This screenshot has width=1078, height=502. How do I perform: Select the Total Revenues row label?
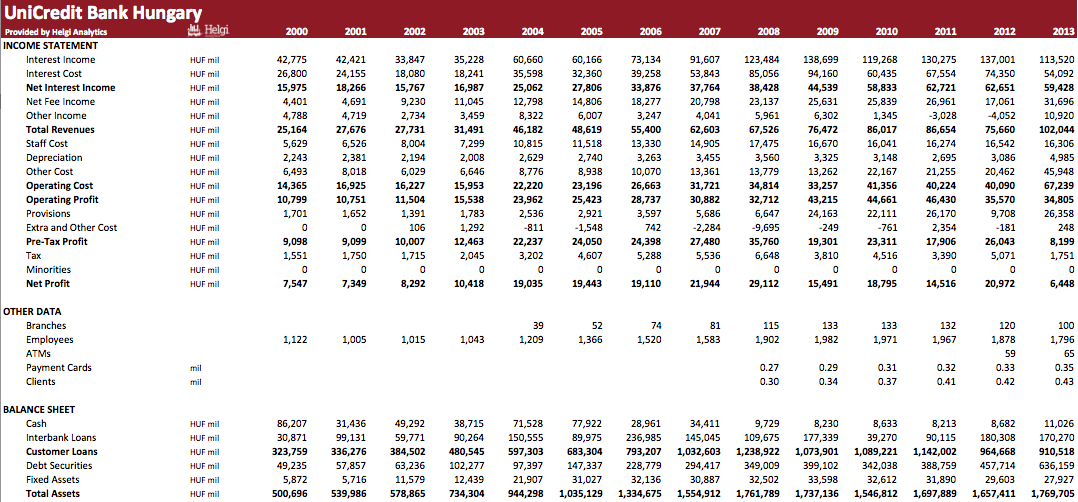(x=60, y=129)
